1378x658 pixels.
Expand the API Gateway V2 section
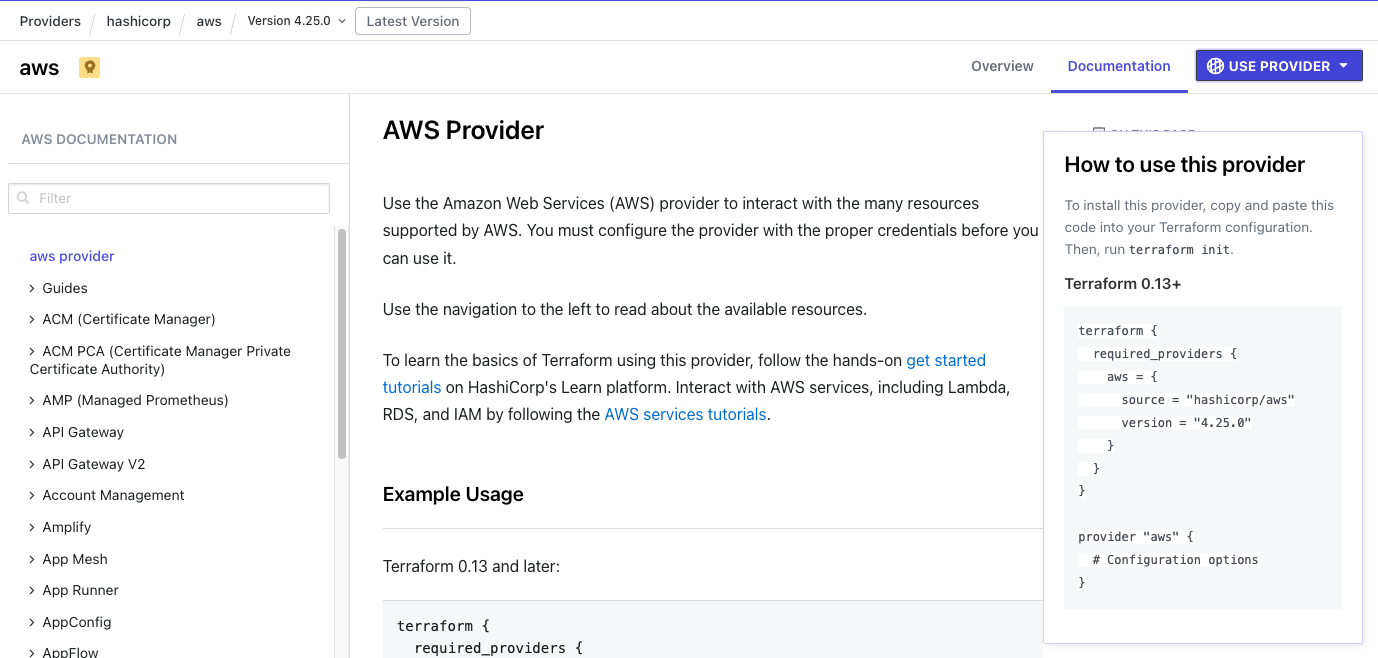pyautogui.click(x=33, y=464)
